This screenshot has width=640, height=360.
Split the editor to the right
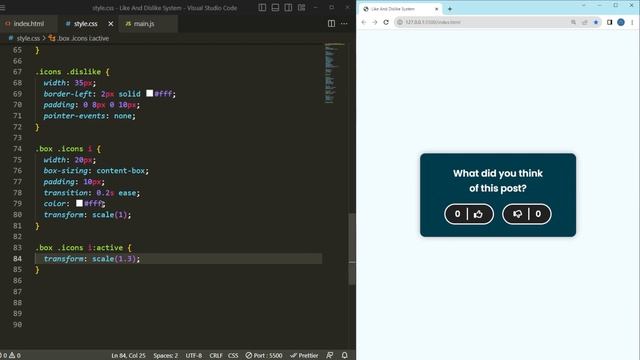331,24
